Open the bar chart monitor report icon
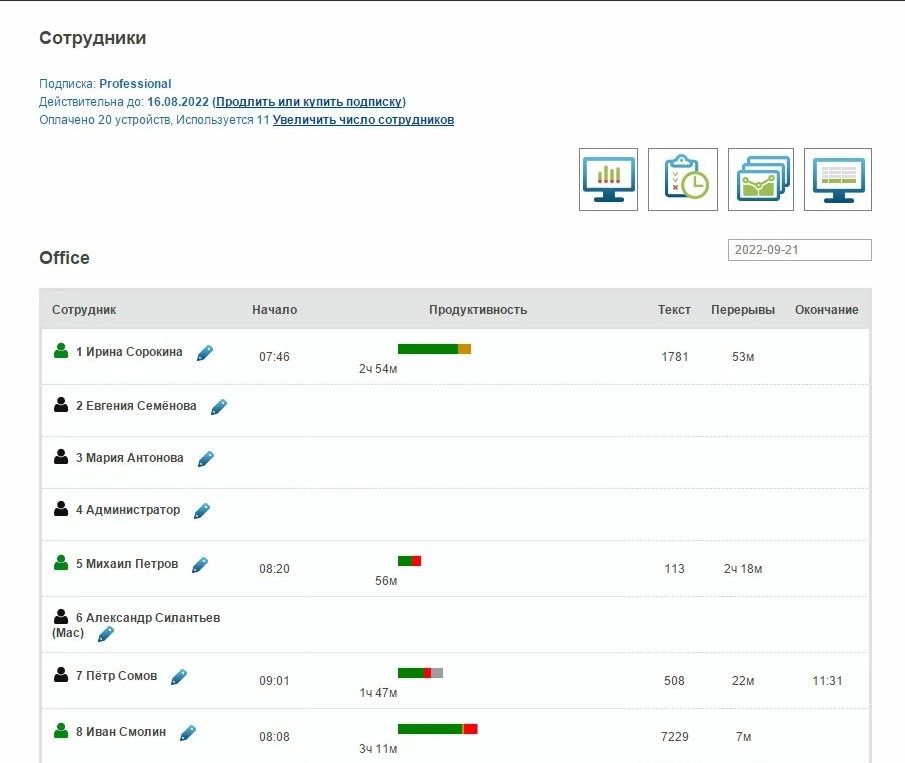Viewport: 905px width, 763px height. tap(608, 180)
